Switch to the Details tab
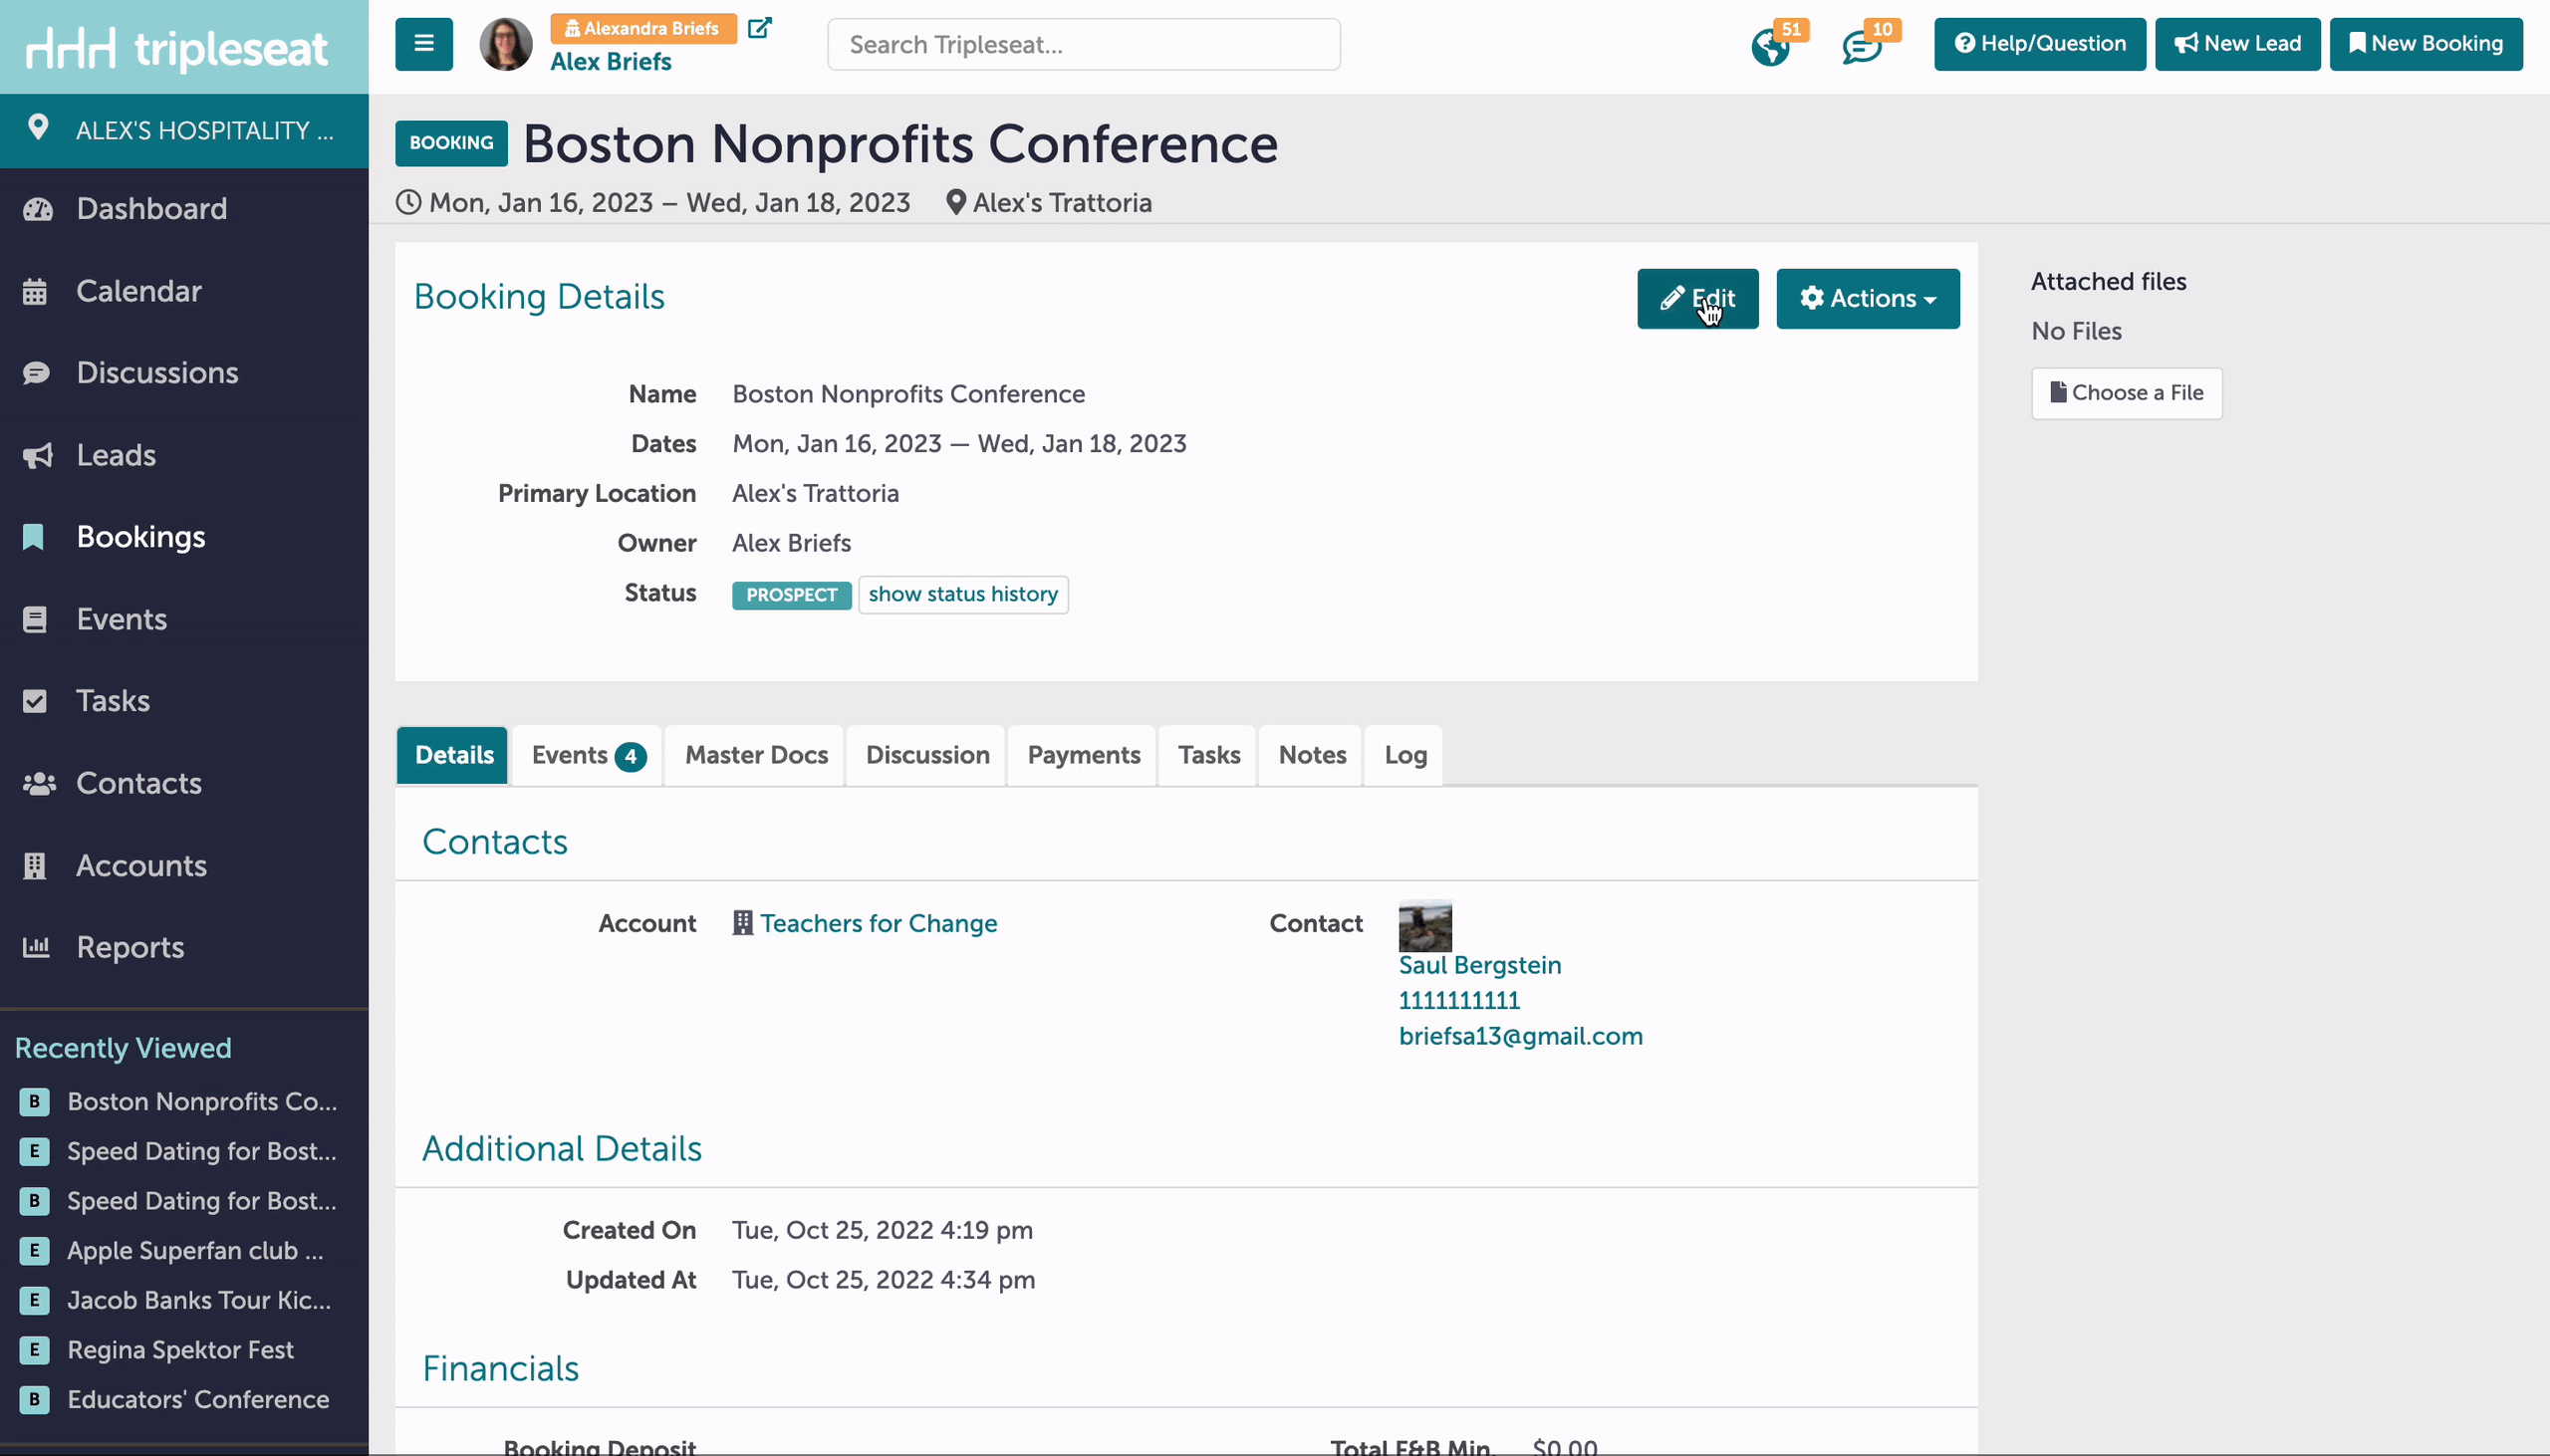This screenshot has width=2550, height=1456. tap(454, 755)
